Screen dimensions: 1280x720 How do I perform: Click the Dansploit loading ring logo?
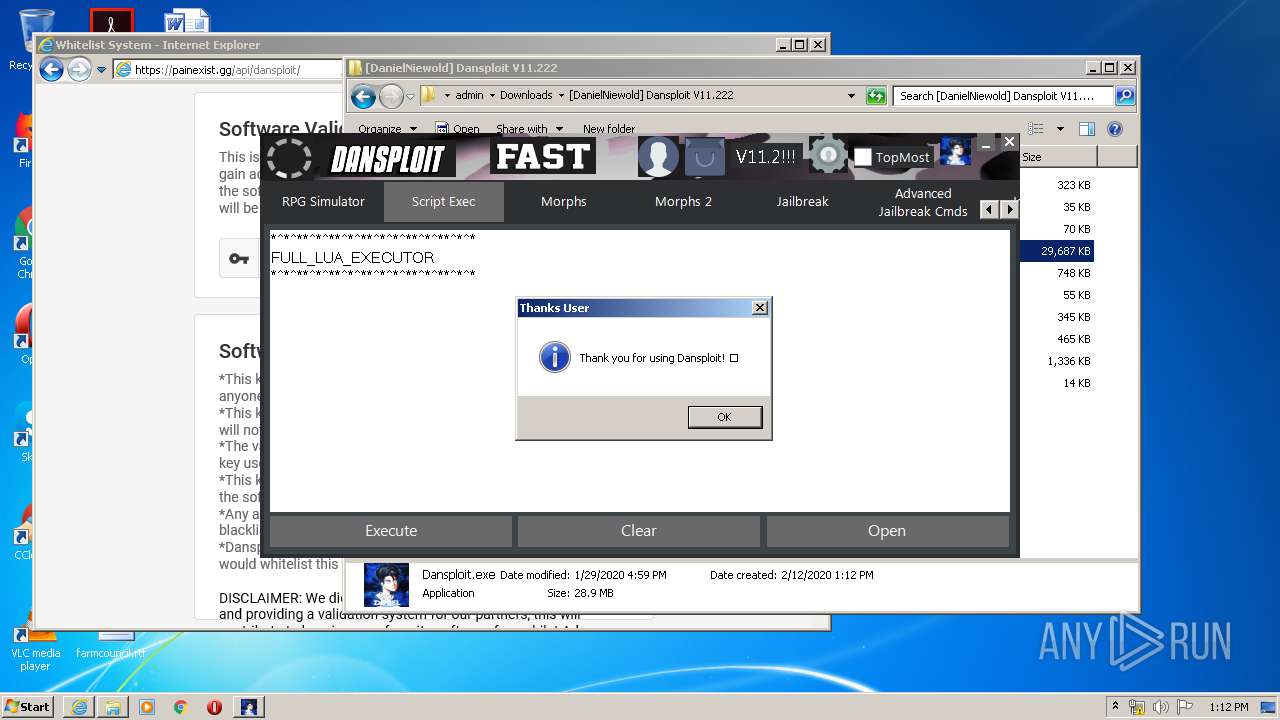coord(289,157)
